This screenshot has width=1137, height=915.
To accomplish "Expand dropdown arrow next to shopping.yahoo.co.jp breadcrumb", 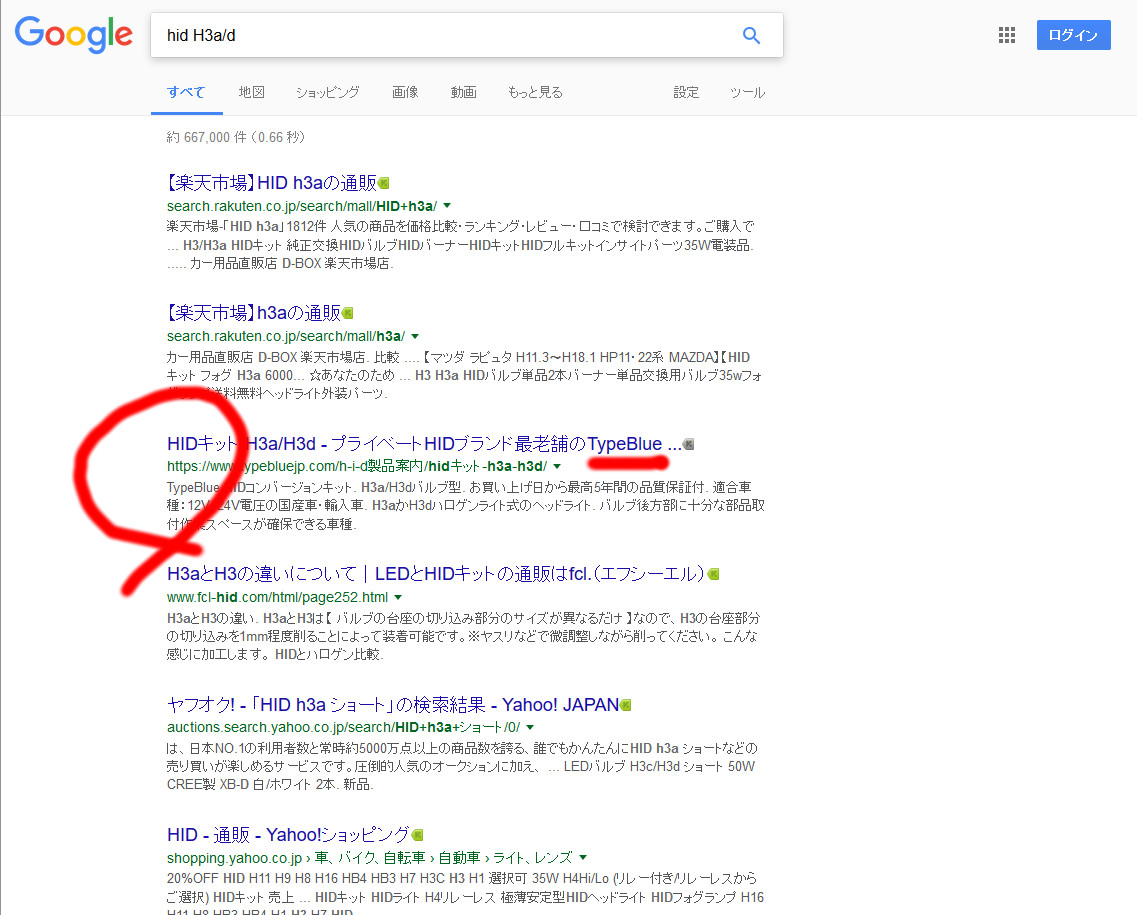I will pos(583,858).
